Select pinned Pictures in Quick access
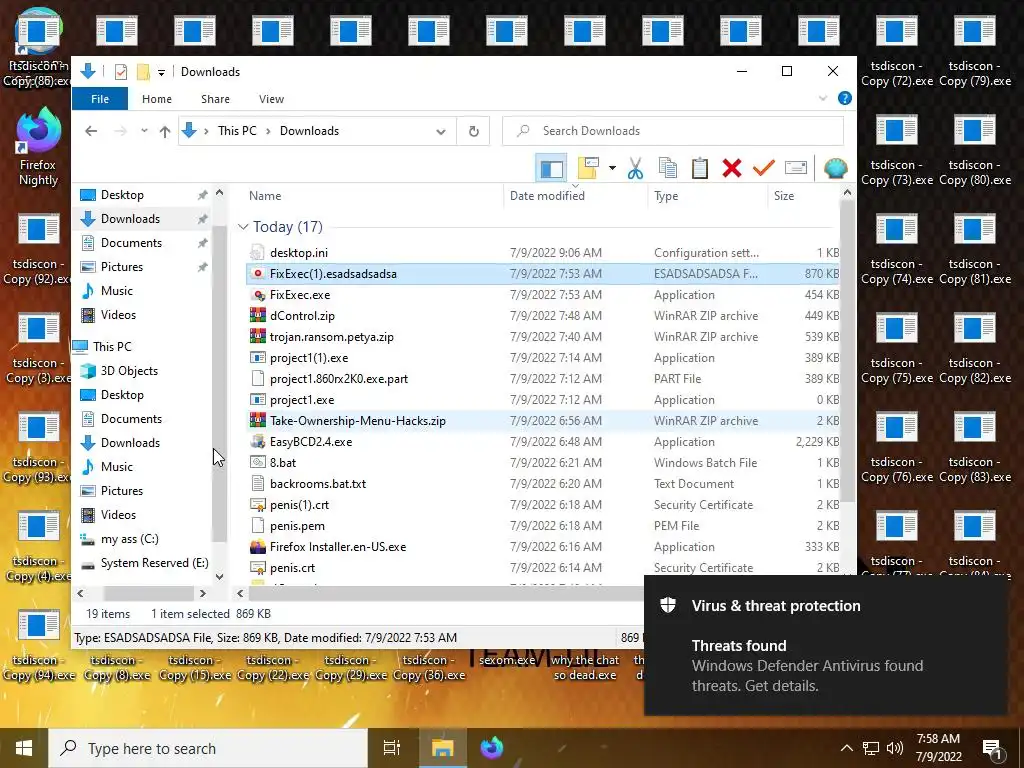Image resolution: width=1024 pixels, height=768 pixels. [121, 266]
